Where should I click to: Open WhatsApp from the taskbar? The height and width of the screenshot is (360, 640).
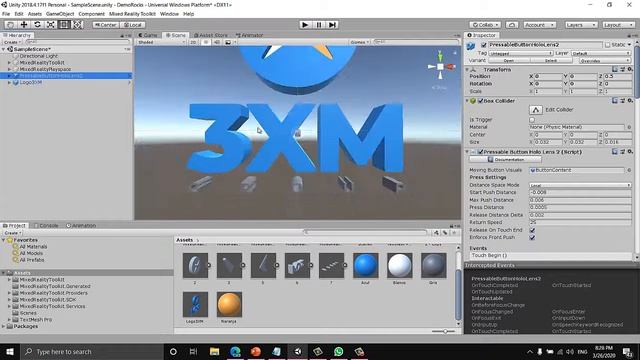pyautogui.click(x=338, y=351)
